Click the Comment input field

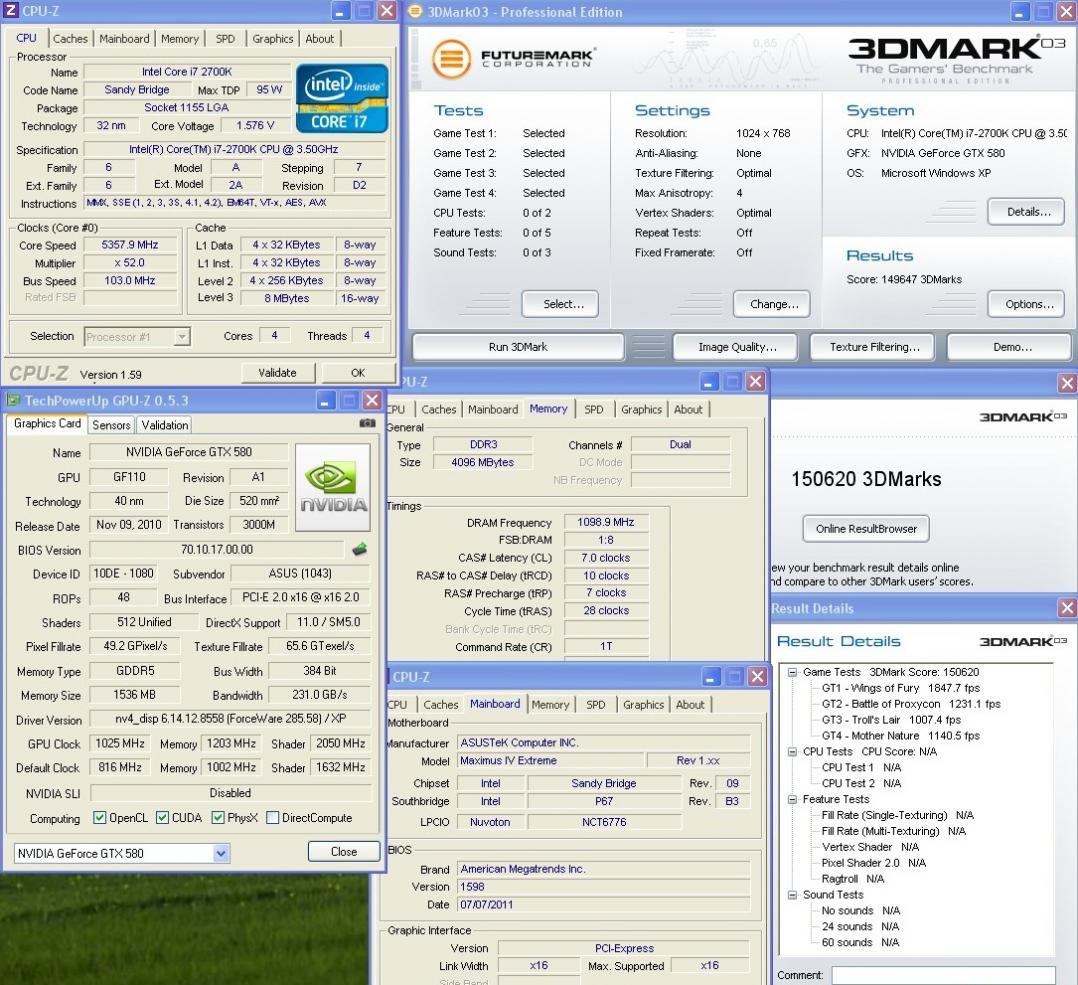(943, 975)
